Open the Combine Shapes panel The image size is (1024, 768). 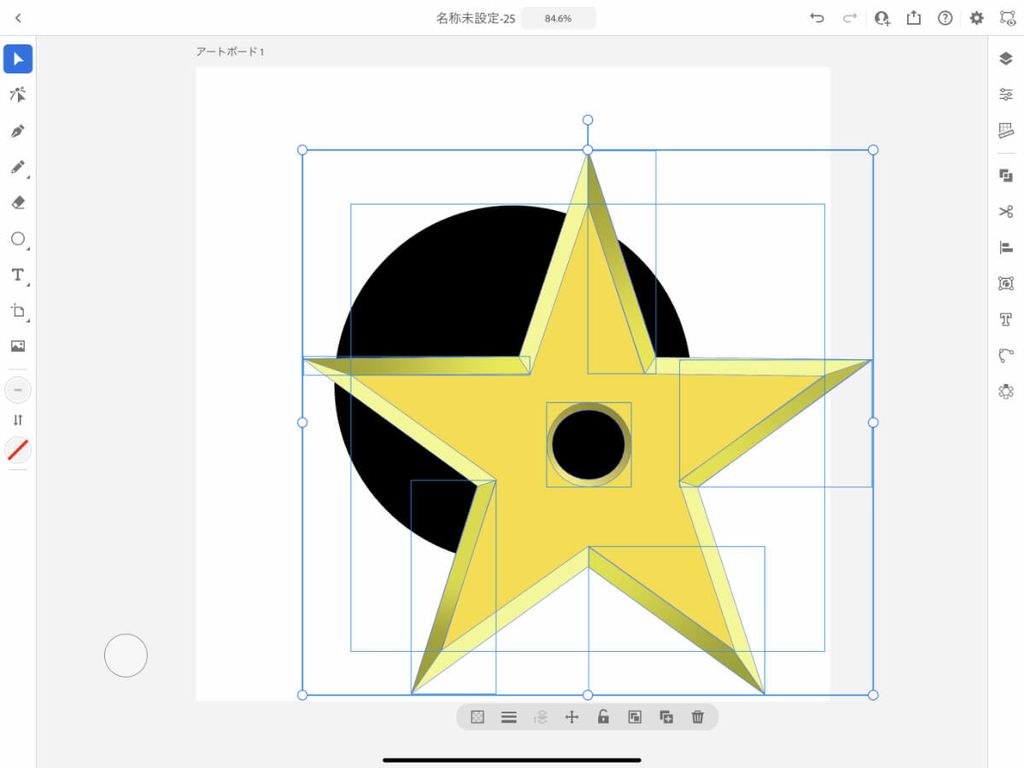pyautogui.click(x=1006, y=176)
